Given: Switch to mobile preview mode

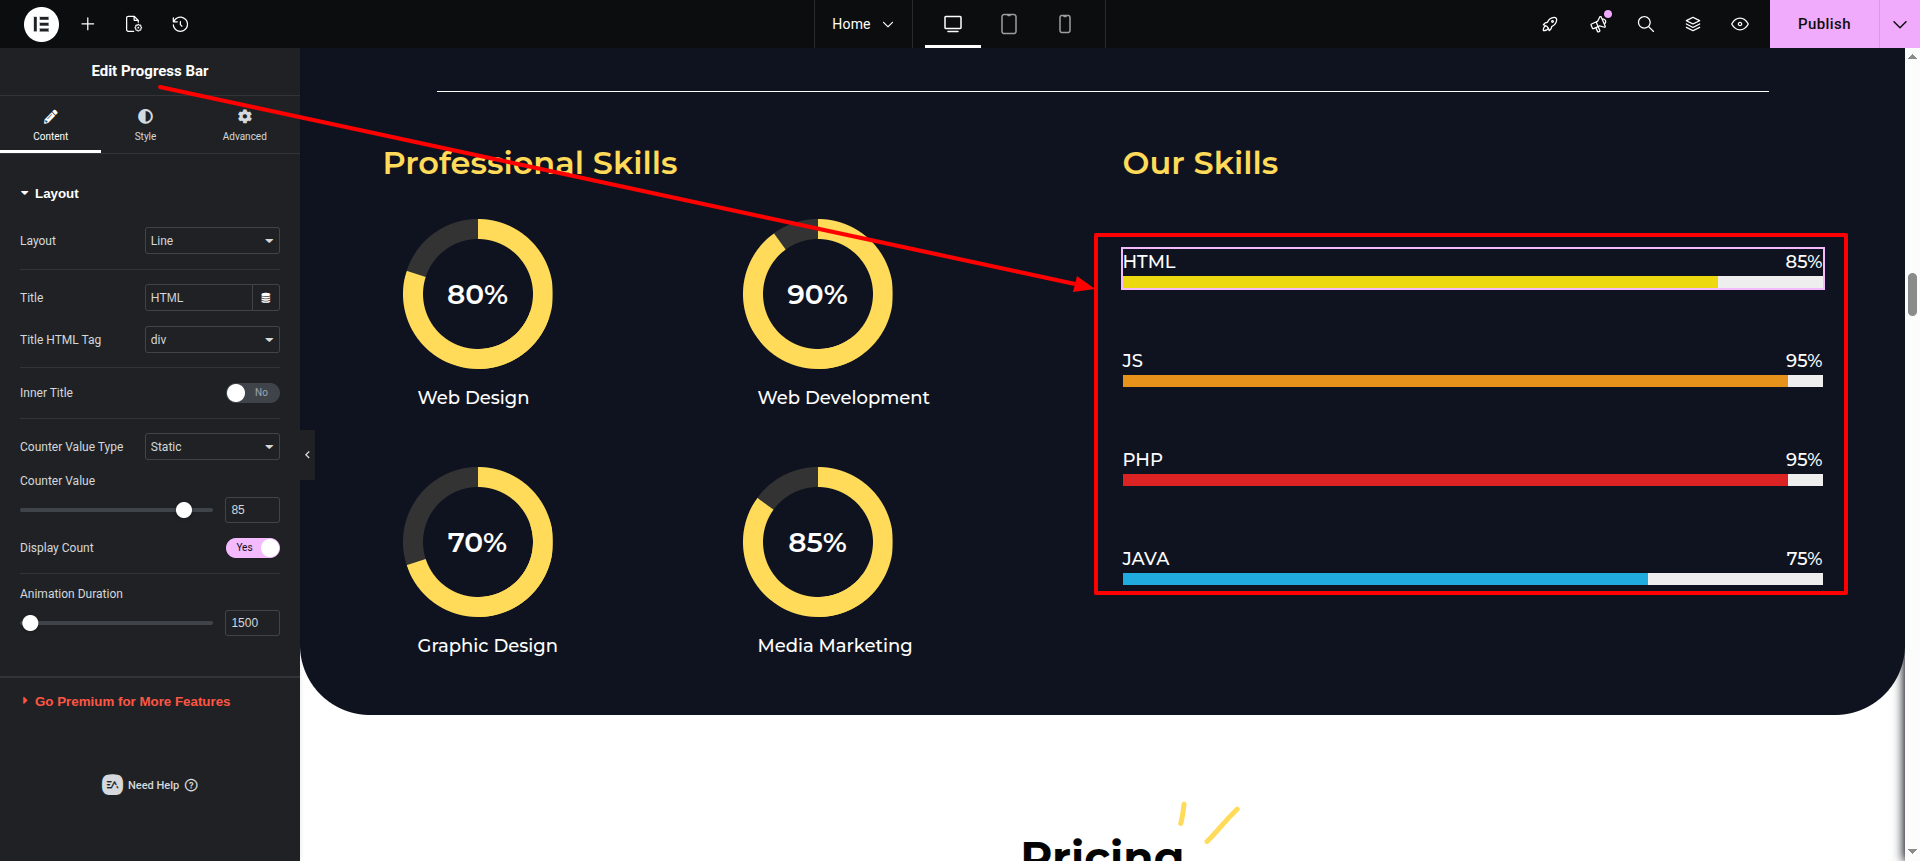Looking at the screenshot, I should (x=1064, y=24).
